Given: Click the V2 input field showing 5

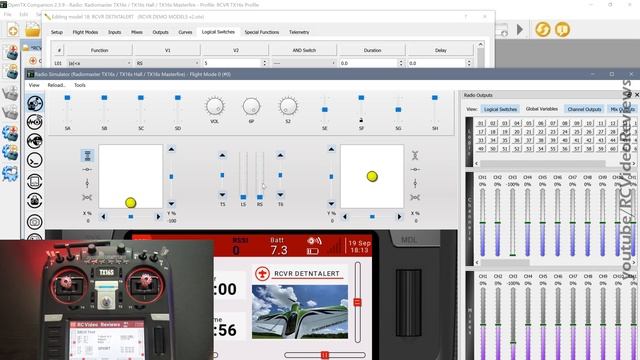Looking at the screenshot, I should click(232, 63).
